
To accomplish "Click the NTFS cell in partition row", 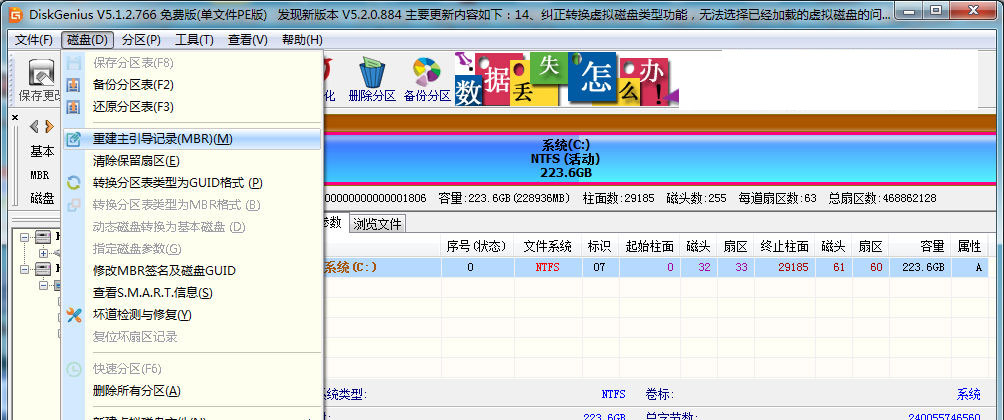I will [x=547, y=268].
